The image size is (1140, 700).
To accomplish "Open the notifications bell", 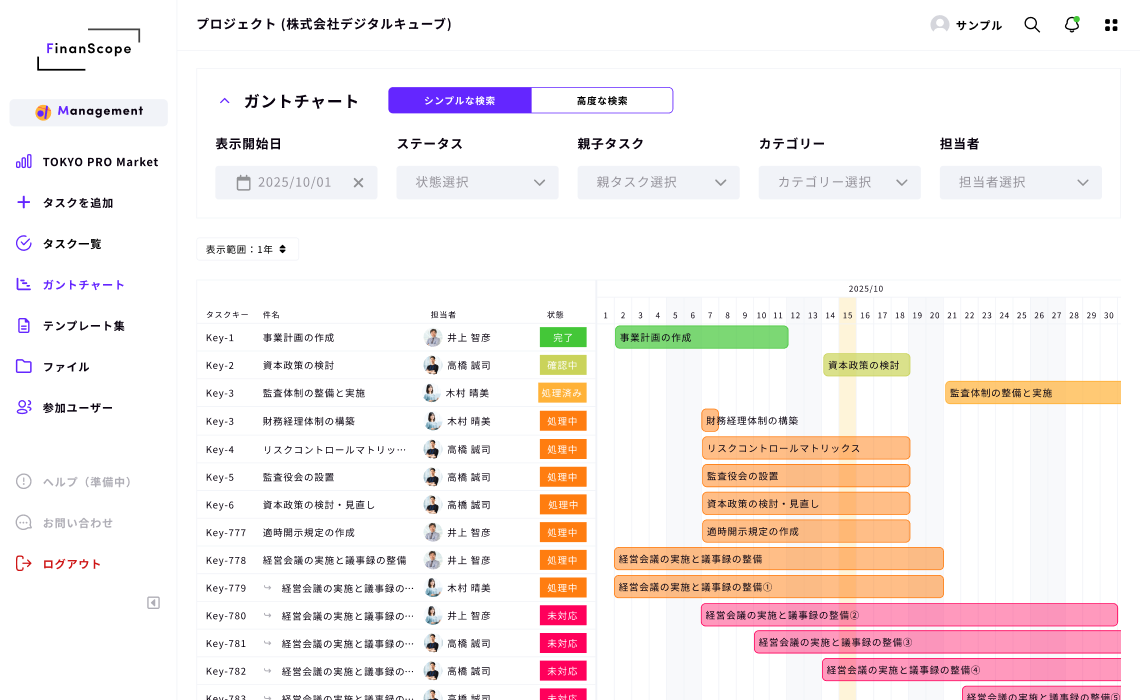I will (1071, 25).
